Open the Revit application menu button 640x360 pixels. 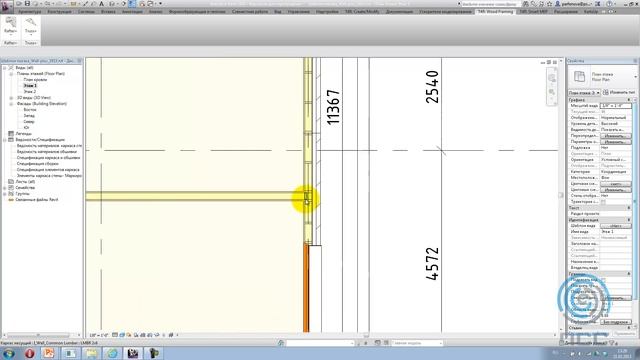6,6
